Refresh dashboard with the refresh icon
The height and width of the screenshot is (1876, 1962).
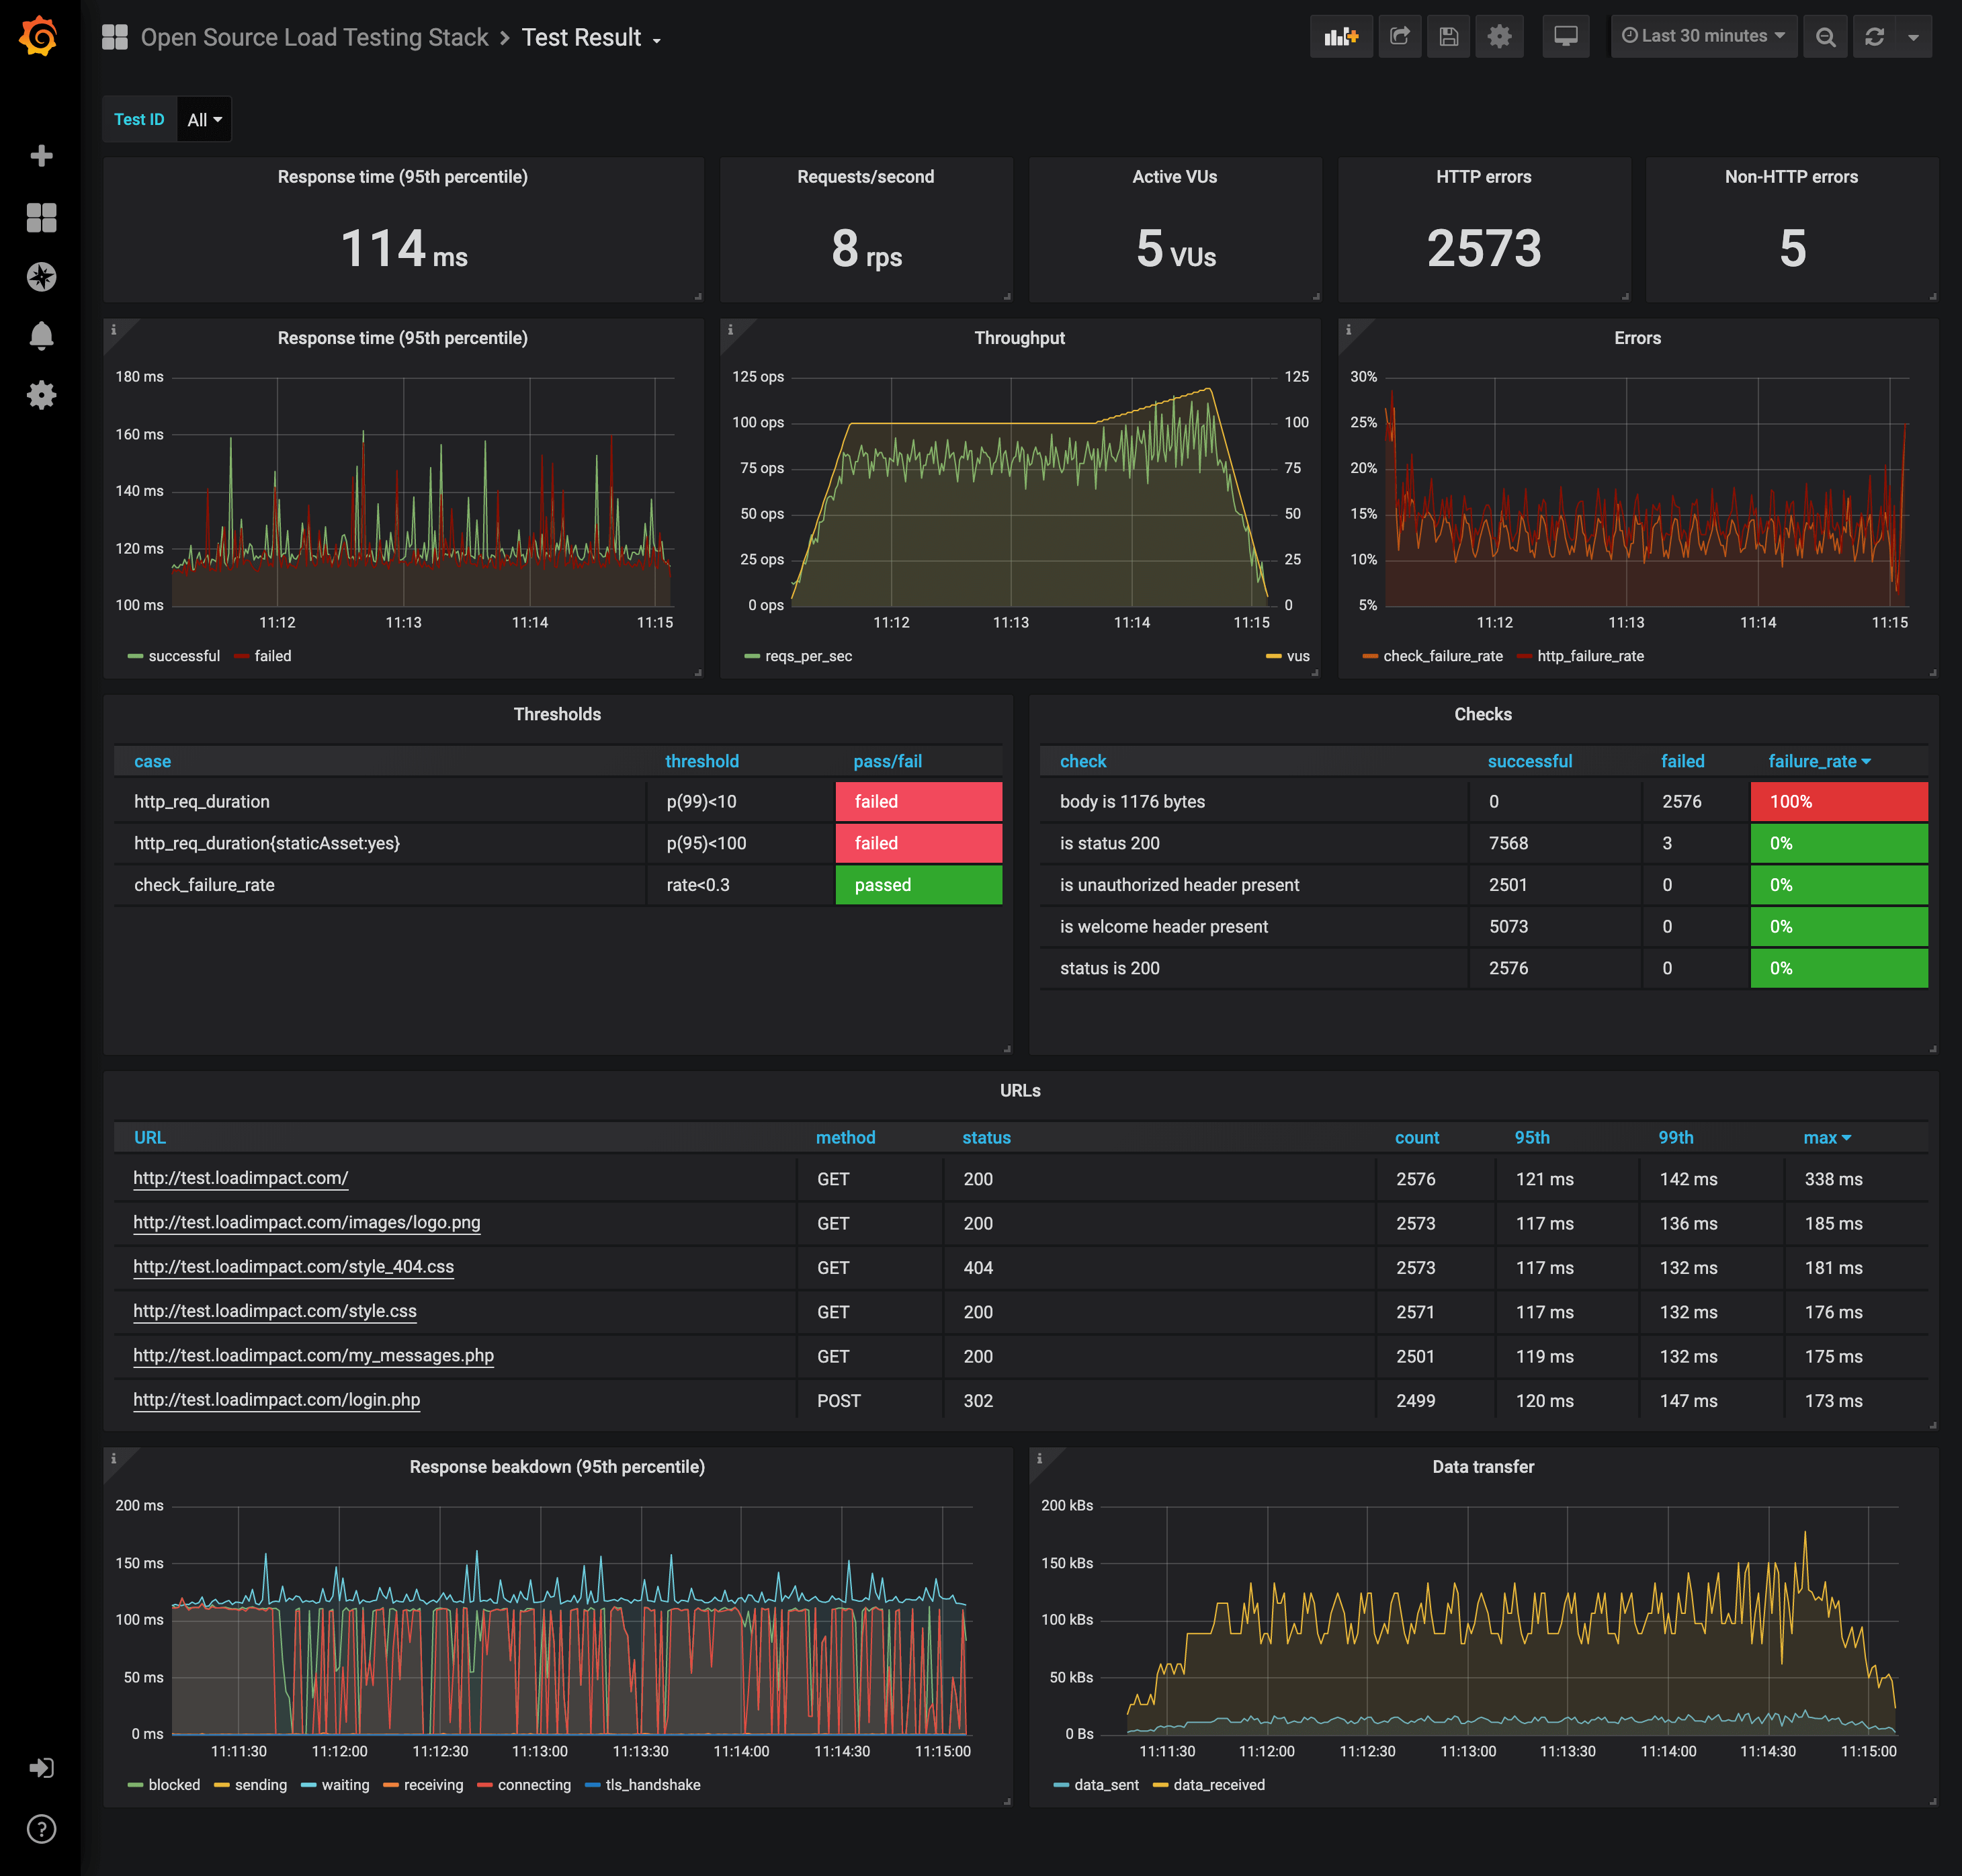[x=1874, y=37]
